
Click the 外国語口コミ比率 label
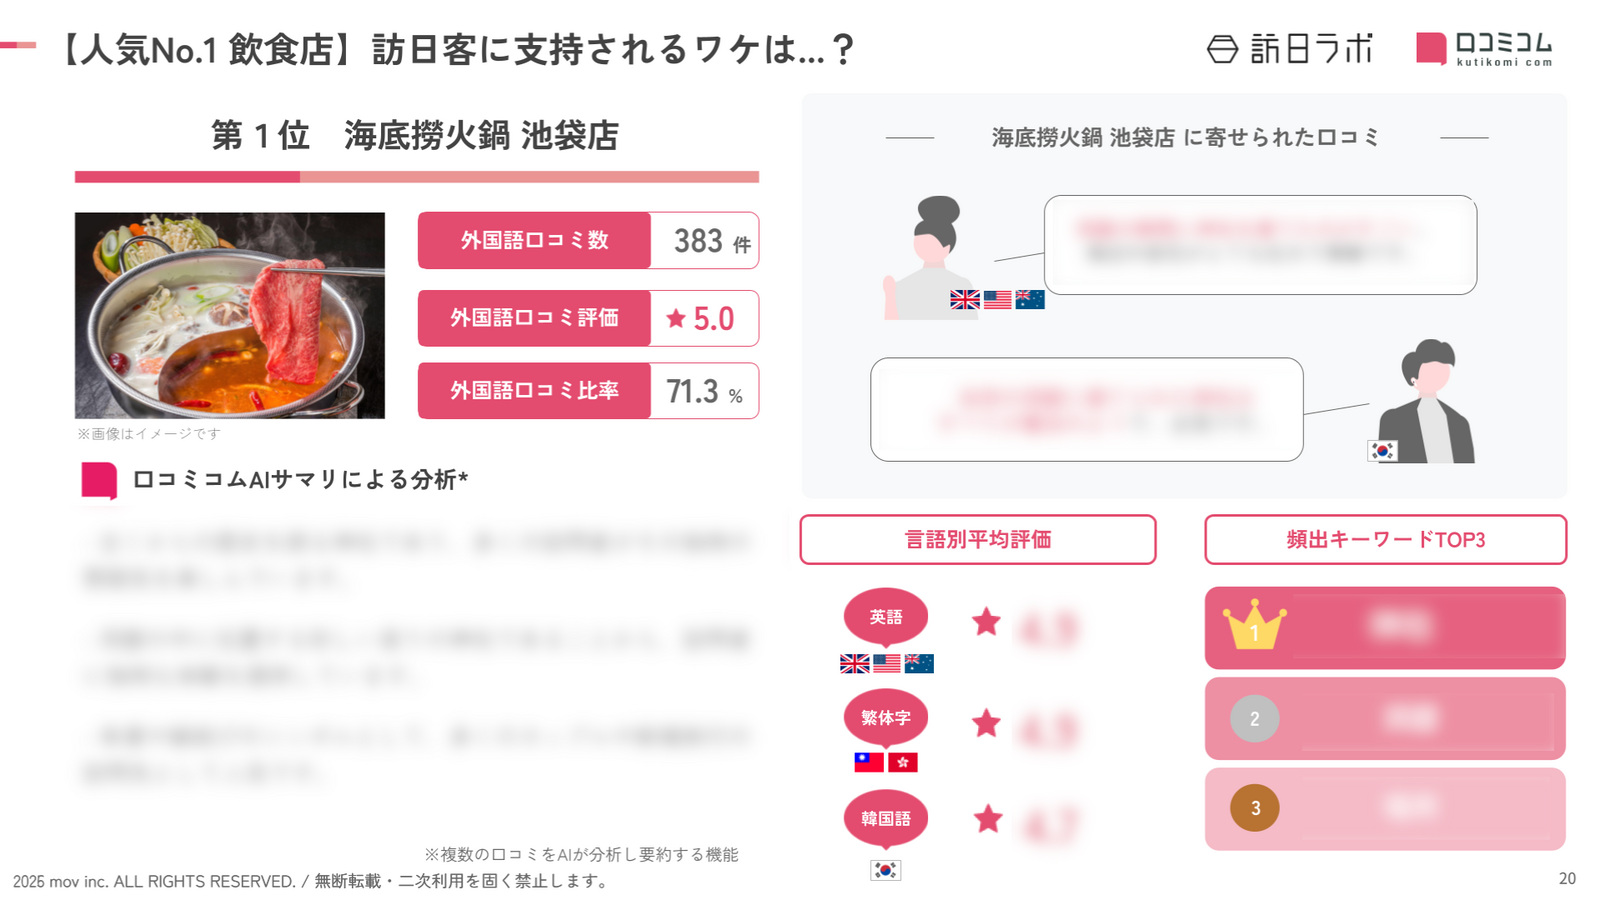534,391
